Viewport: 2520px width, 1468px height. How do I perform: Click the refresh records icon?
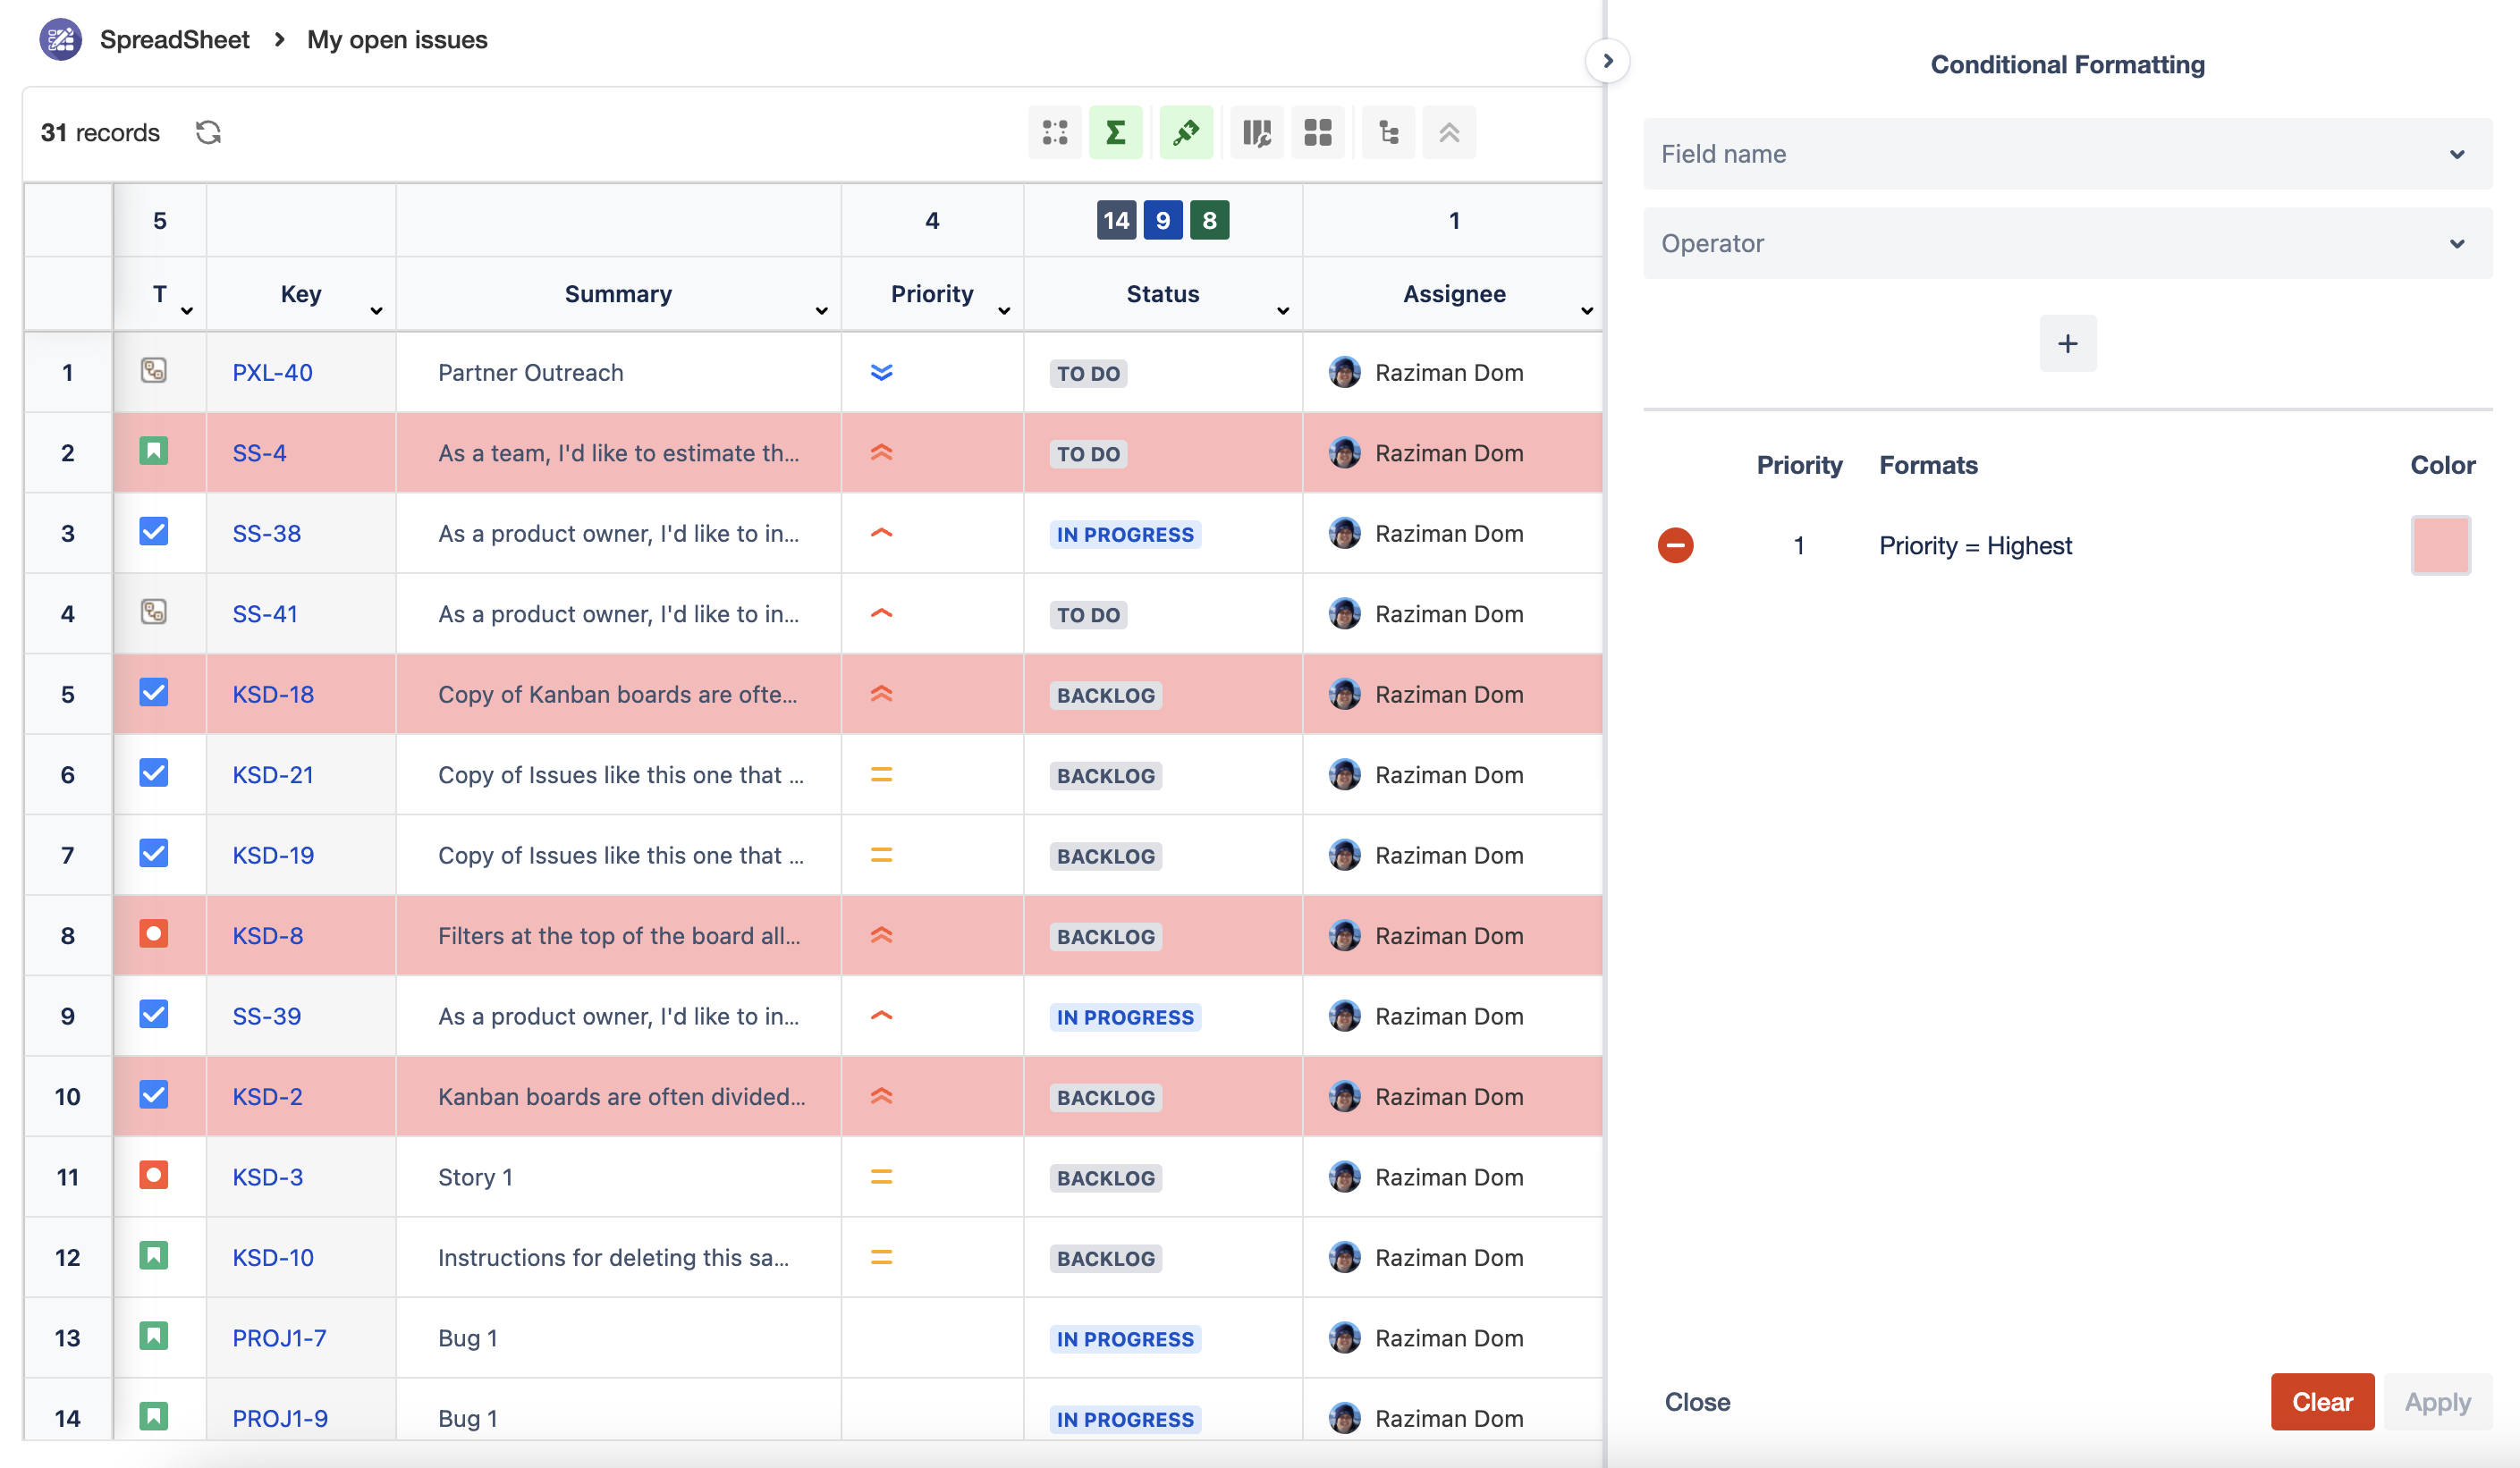coord(208,132)
